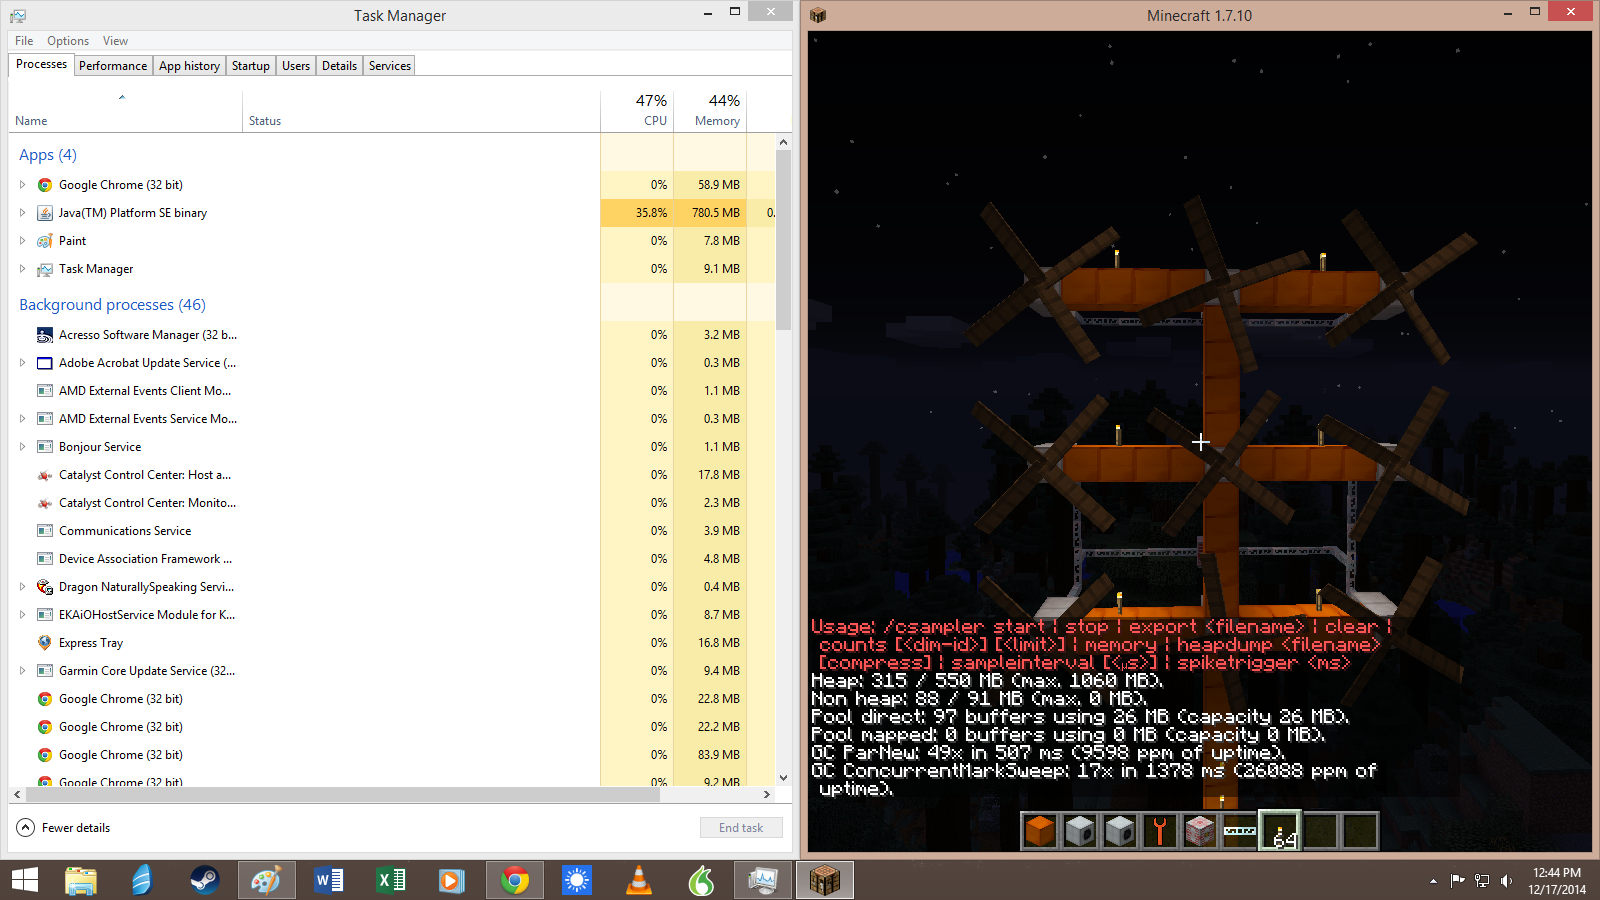
Task: Switch to the Performance tab
Action: (113, 66)
